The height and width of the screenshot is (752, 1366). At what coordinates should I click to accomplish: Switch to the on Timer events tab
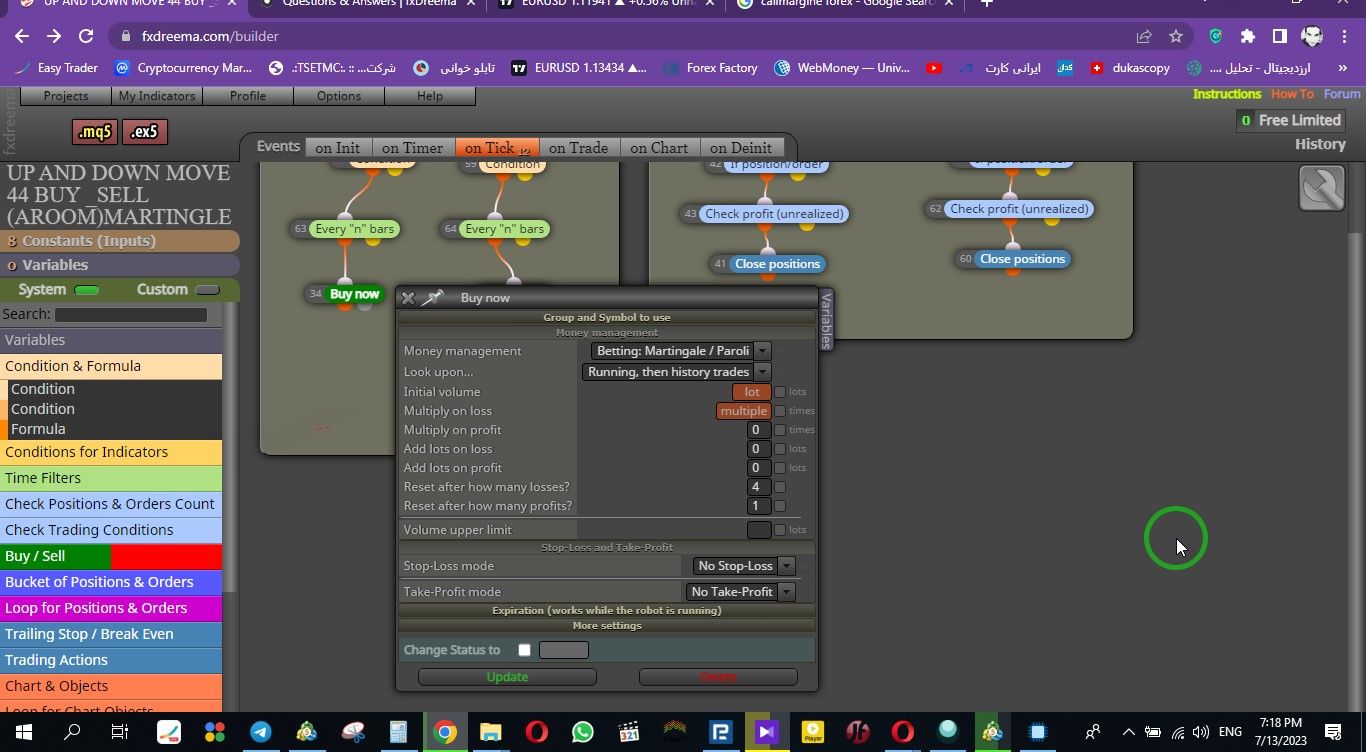pyautogui.click(x=412, y=148)
